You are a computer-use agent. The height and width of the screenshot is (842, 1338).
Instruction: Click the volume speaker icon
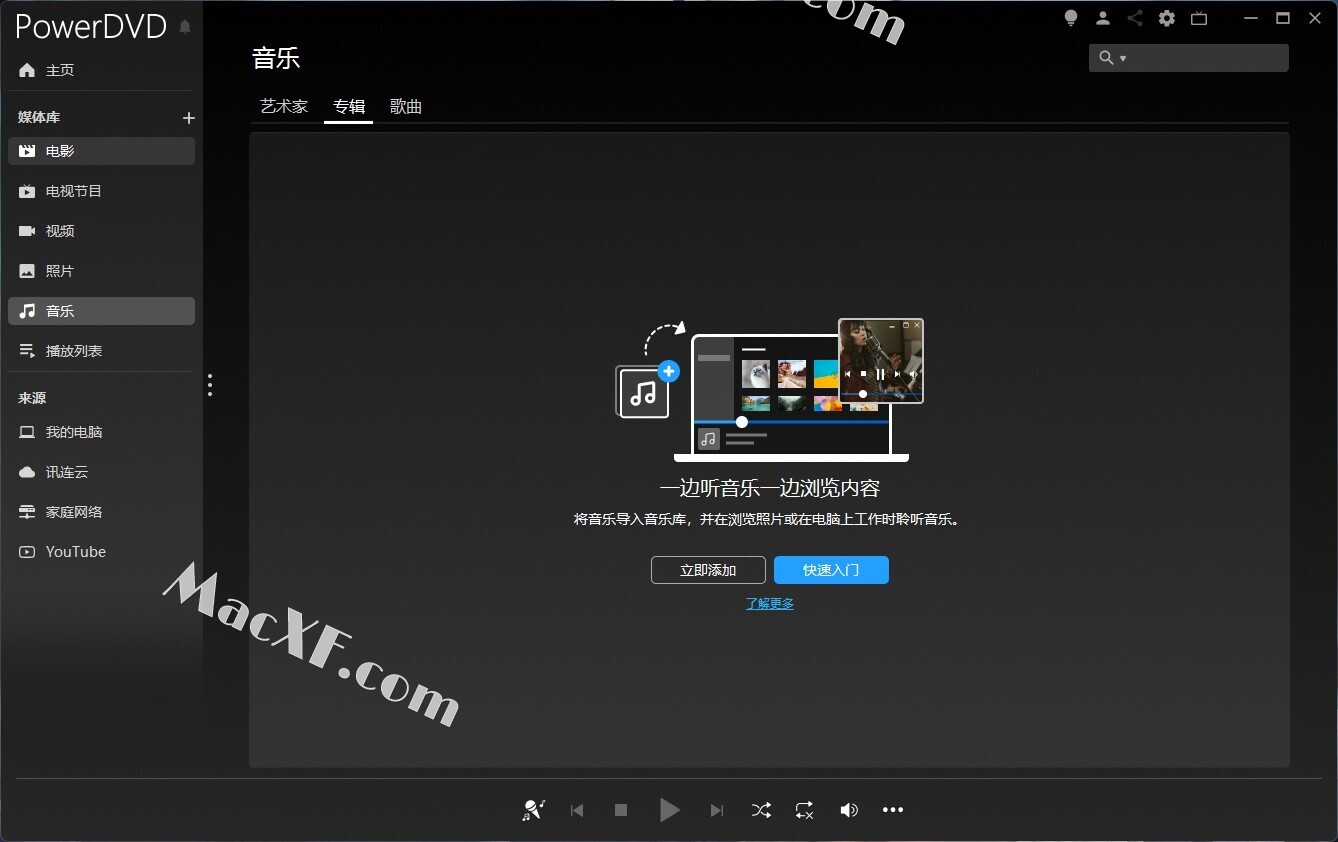point(849,810)
